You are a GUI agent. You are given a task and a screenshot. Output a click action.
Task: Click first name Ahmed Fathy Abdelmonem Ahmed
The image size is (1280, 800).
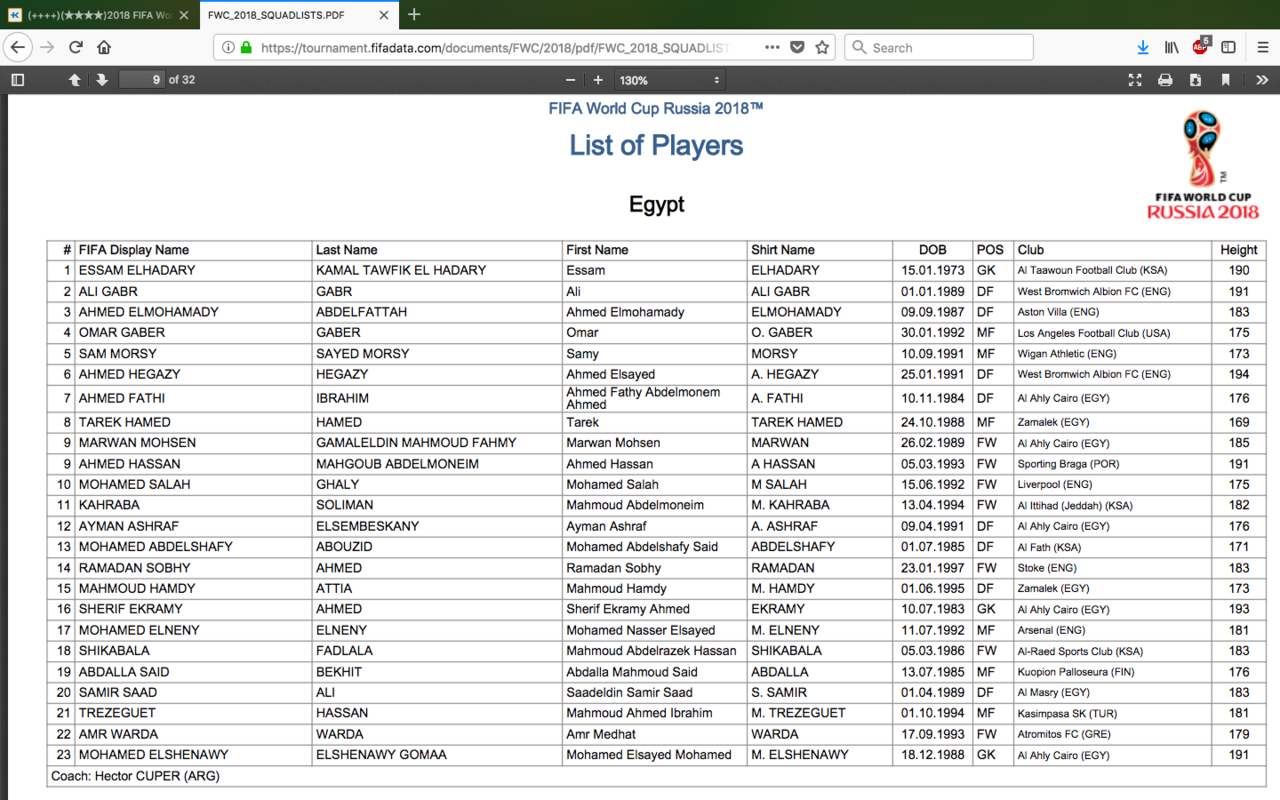click(x=643, y=398)
